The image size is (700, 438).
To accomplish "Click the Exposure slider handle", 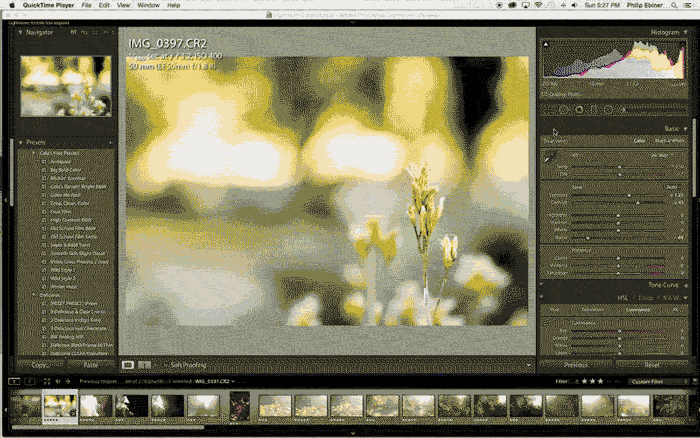I will tap(629, 195).
